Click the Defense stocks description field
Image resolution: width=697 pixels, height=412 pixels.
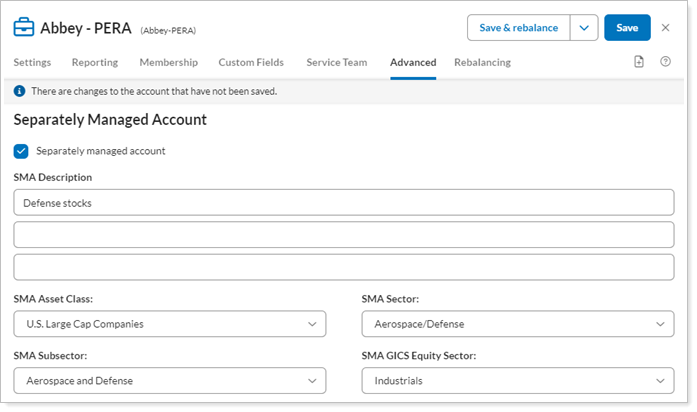point(344,202)
